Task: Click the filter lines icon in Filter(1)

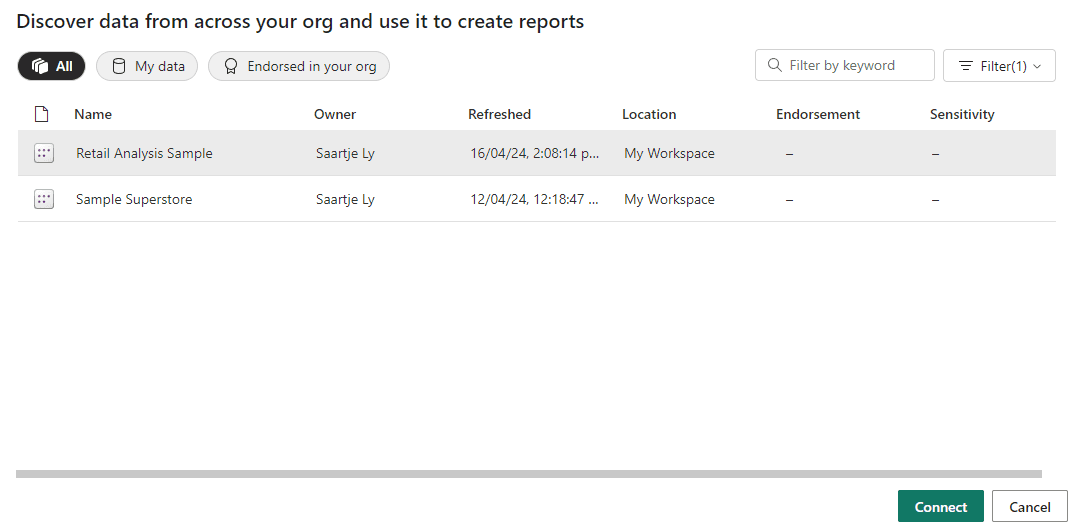Action: 965,66
